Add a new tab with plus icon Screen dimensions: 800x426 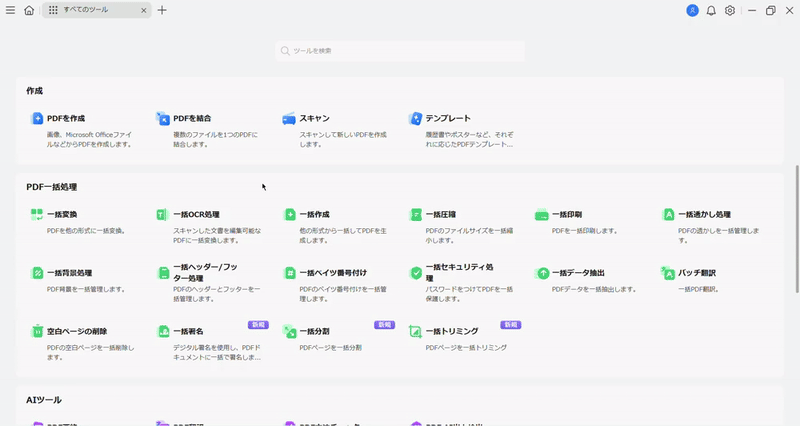[162, 10]
